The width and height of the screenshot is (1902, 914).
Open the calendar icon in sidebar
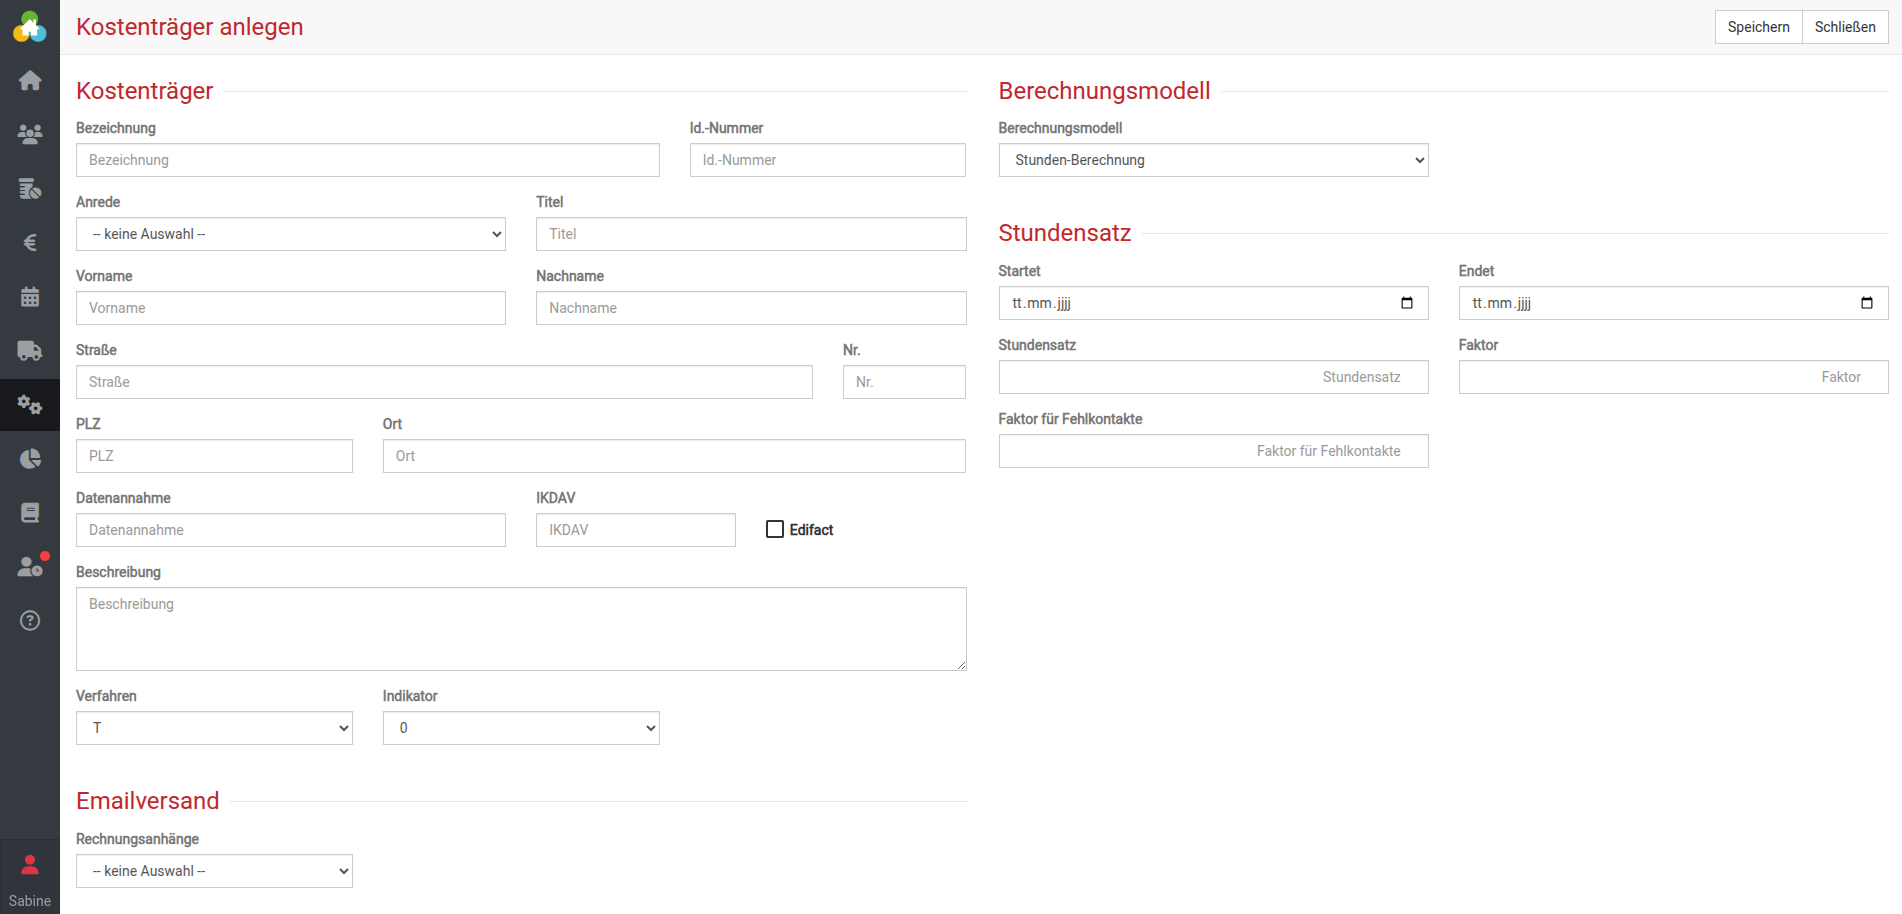point(30,297)
